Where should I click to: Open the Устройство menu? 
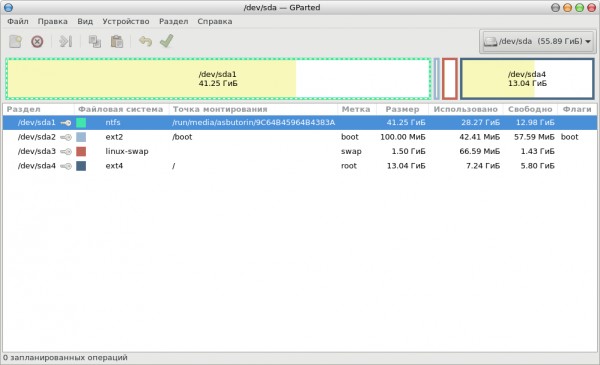point(126,21)
